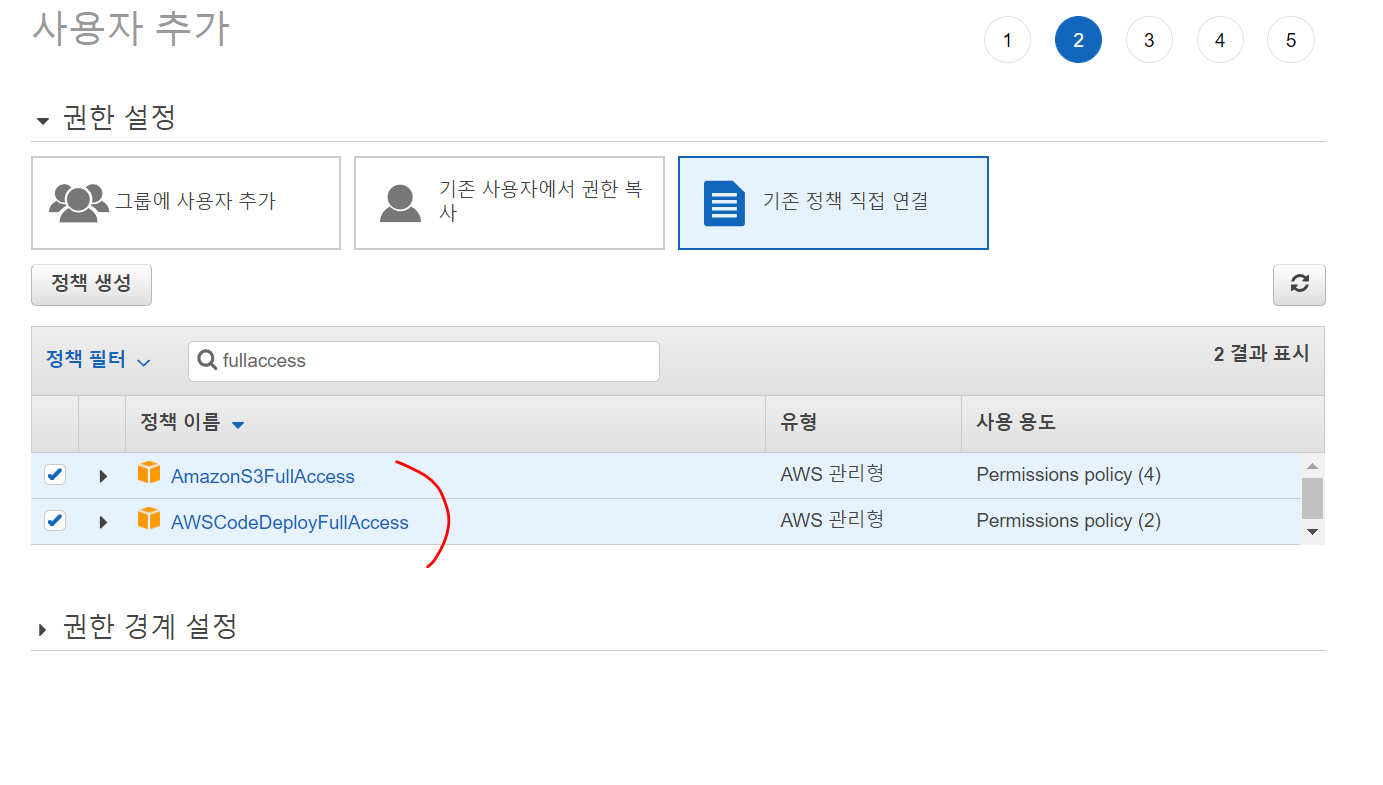Image resolution: width=1383 pixels, height=785 pixels.
Task: Click AWS 관리형 in the AmazonS3FullAccess row
Action: pyautogui.click(x=832, y=474)
